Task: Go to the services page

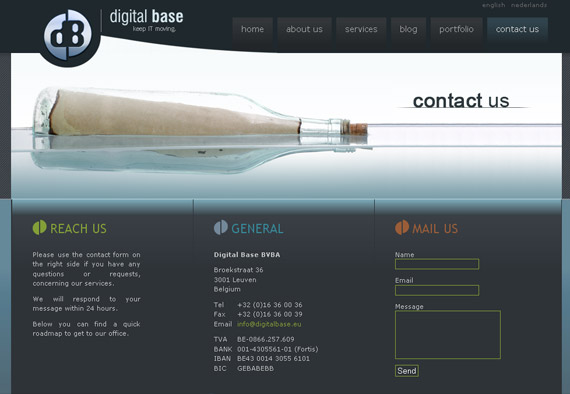Action: [x=361, y=29]
